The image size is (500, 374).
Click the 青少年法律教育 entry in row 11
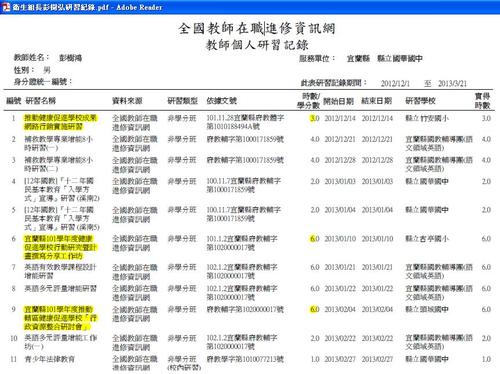pyautogui.click(x=49, y=359)
